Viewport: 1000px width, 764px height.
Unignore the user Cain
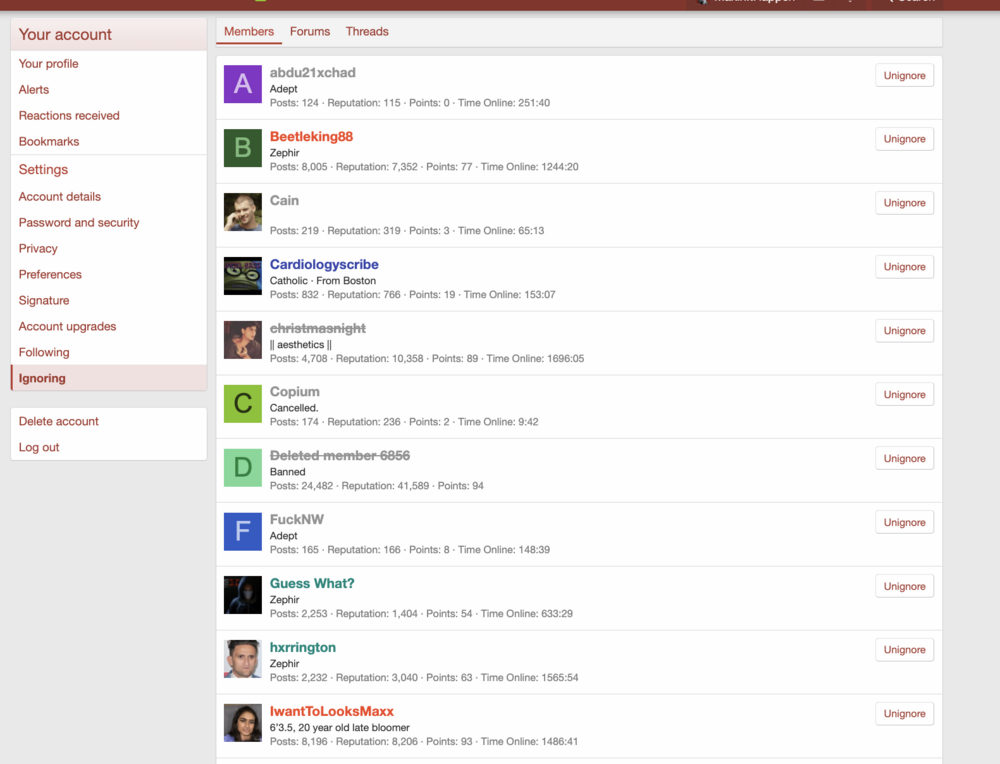click(x=904, y=203)
